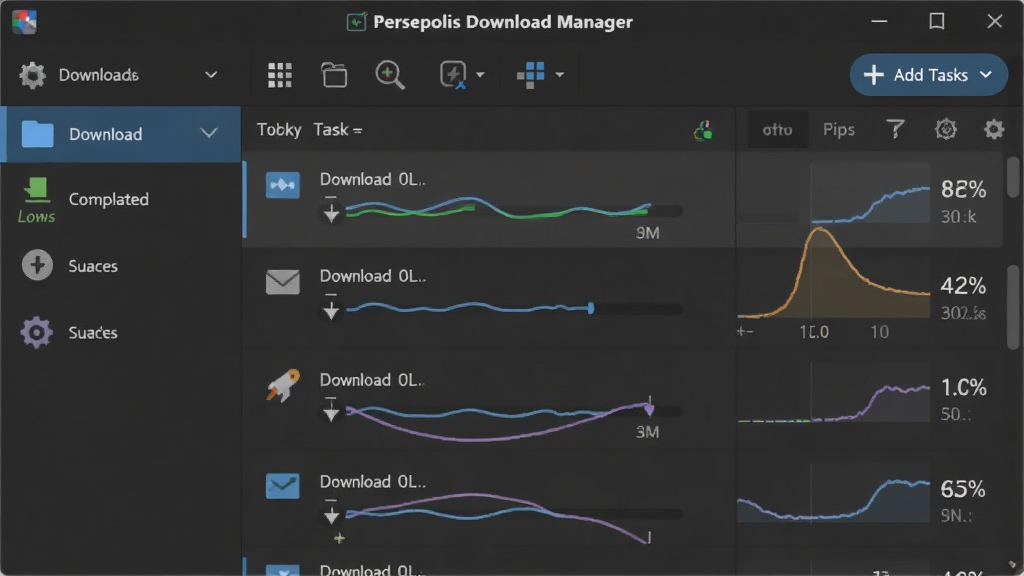Screen dimensions: 1024x576
Task: Click the down-arrow icon in the 42% download row
Action: pyautogui.click(x=331, y=307)
